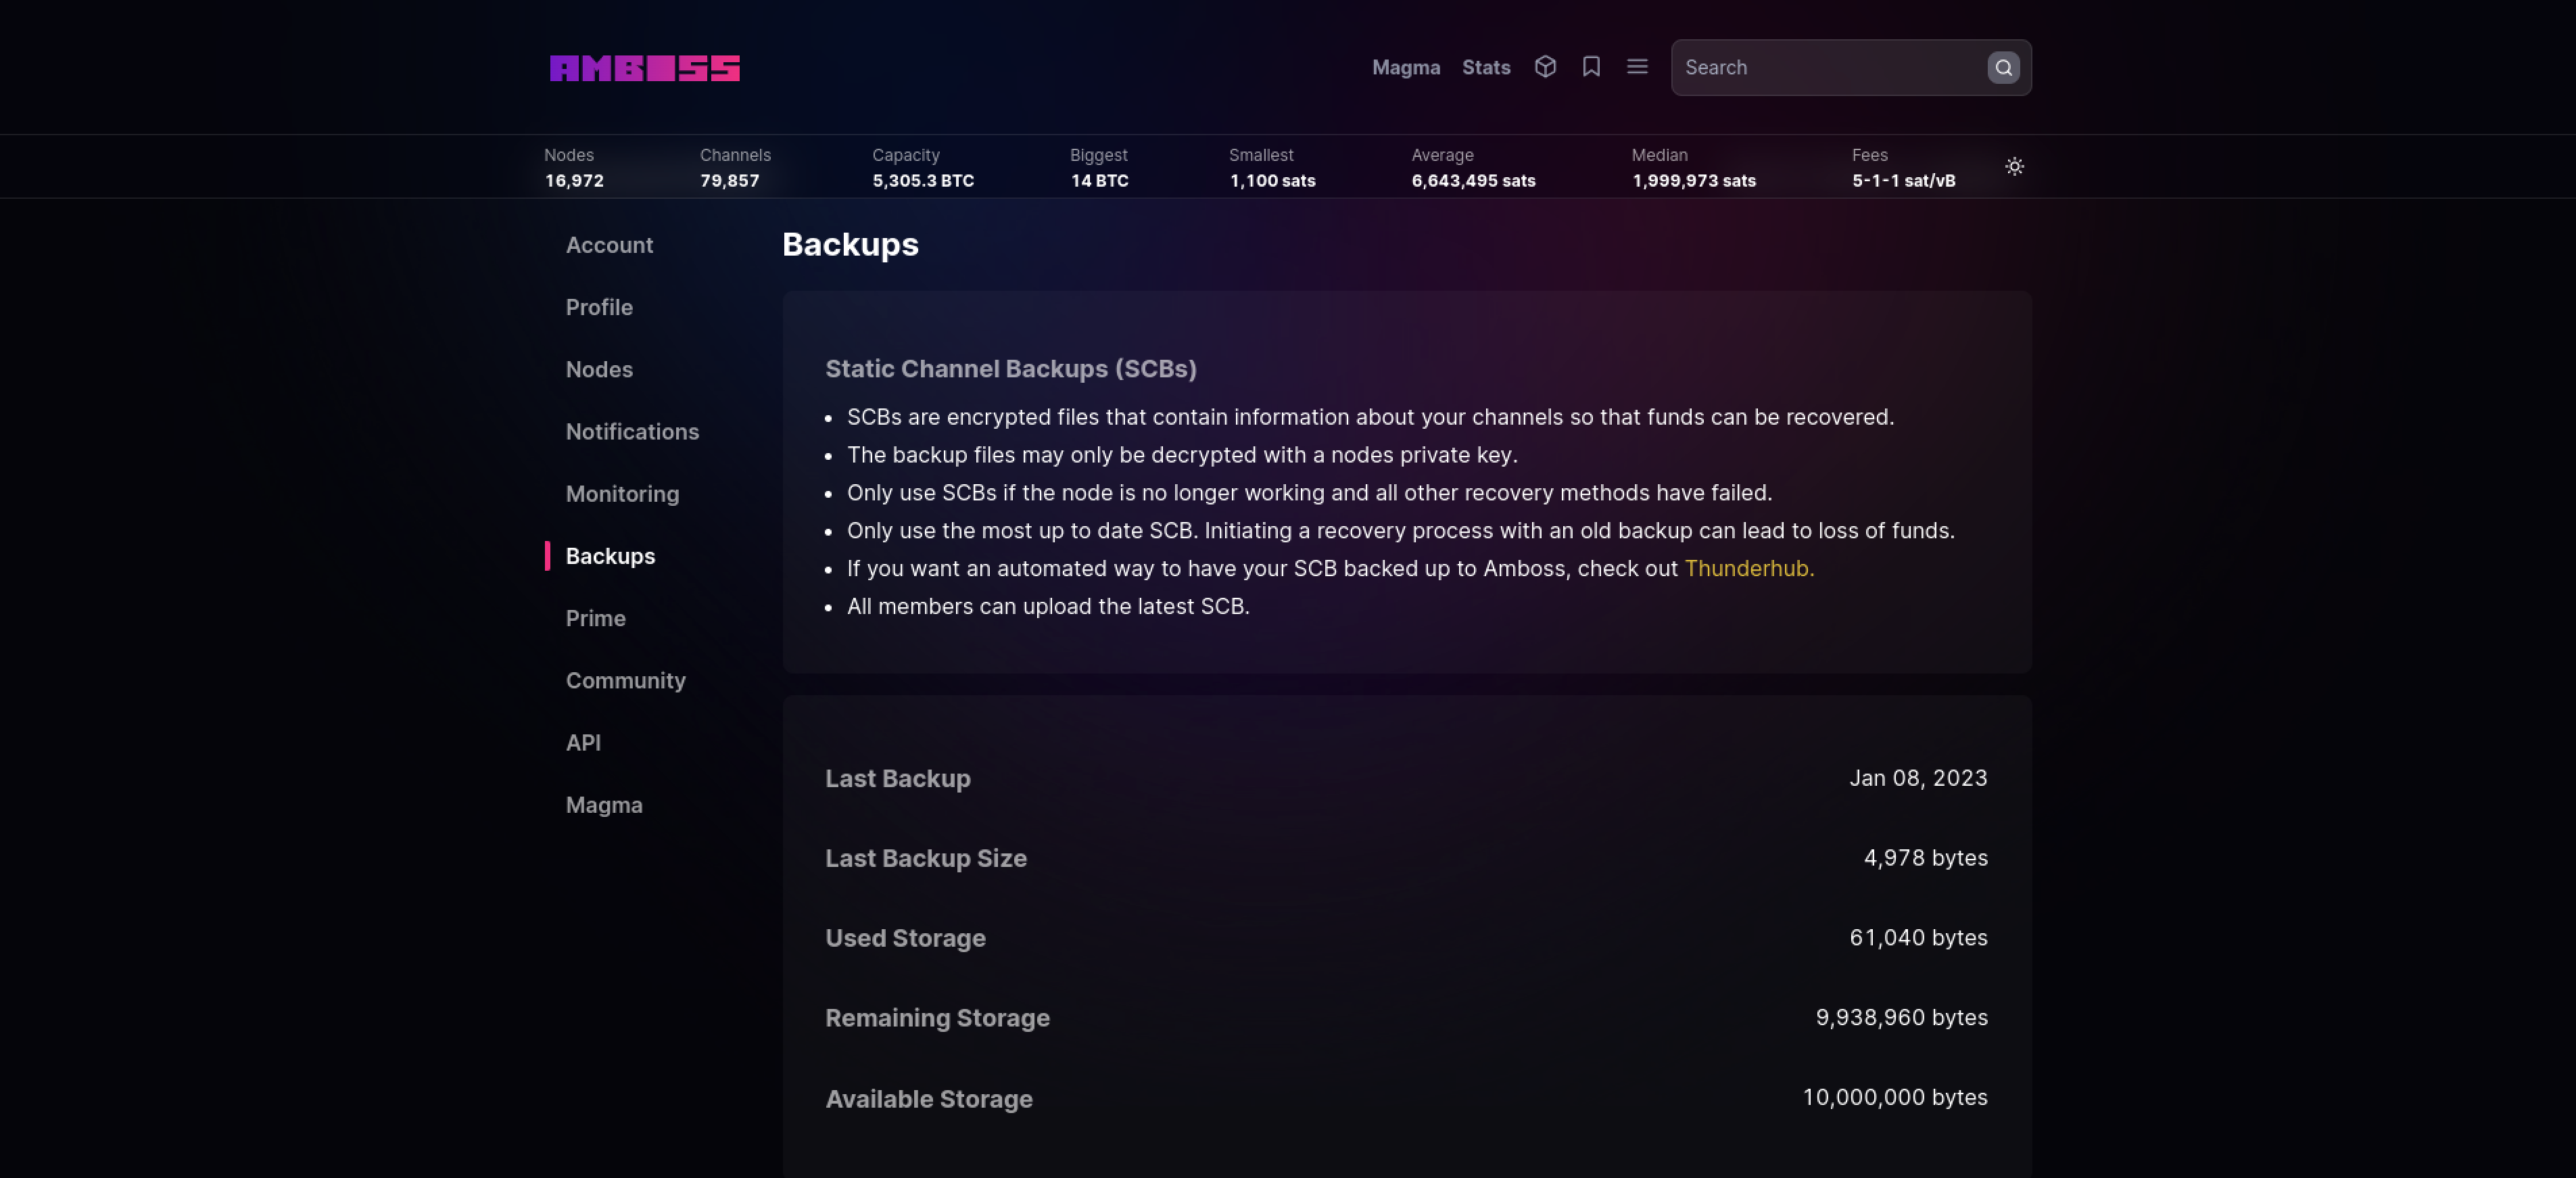Click the search magnifier button
2576x1178 pixels.
pos(2003,68)
